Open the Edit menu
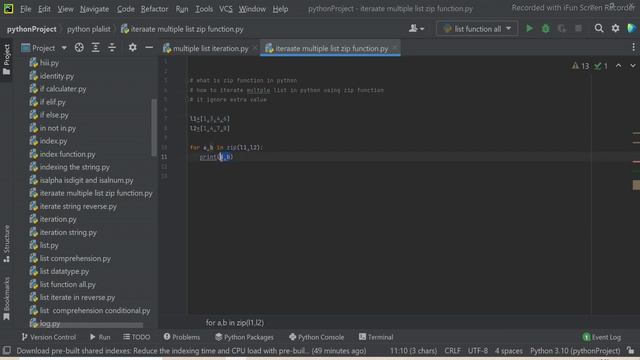The image size is (640, 360). coord(44,9)
